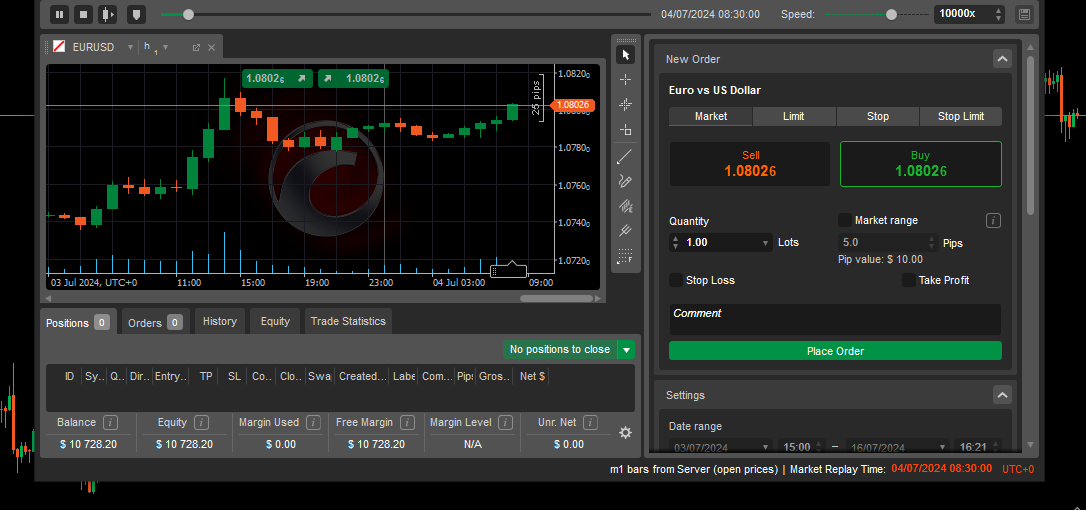This screenshot has width=1086, height=510.
Task: Click the Comment input field
Action: 835,319
